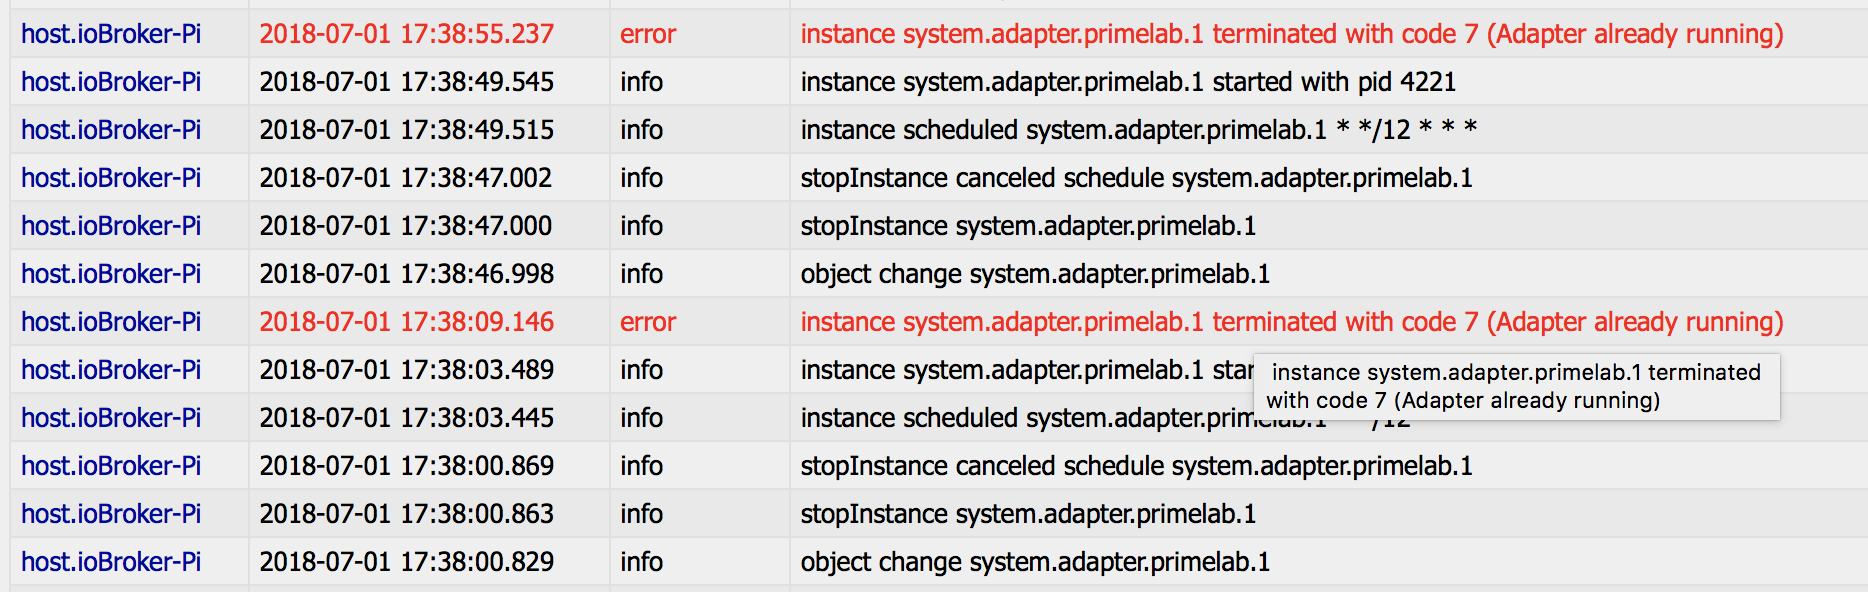Open host.ioBroker-Pi link in the 17:38:49.545 row
Screen dimensions: 1868x592
[111, 82]
